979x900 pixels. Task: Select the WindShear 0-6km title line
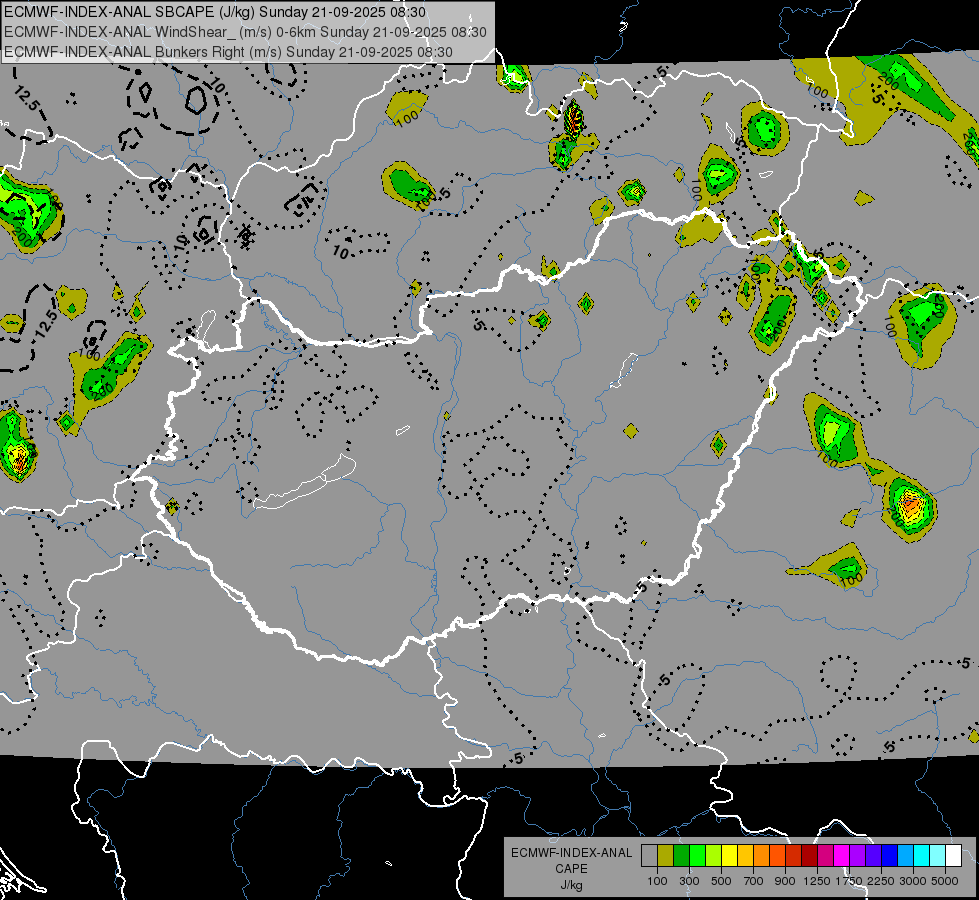pos(245,32)
